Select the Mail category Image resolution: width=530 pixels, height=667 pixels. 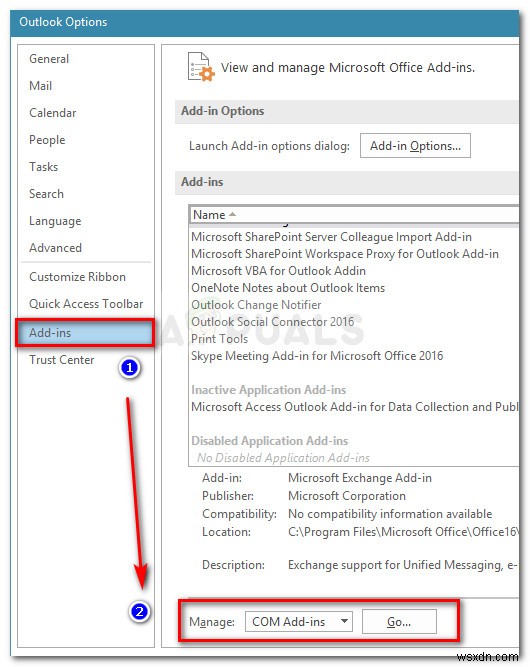click(x=40, y=86)
